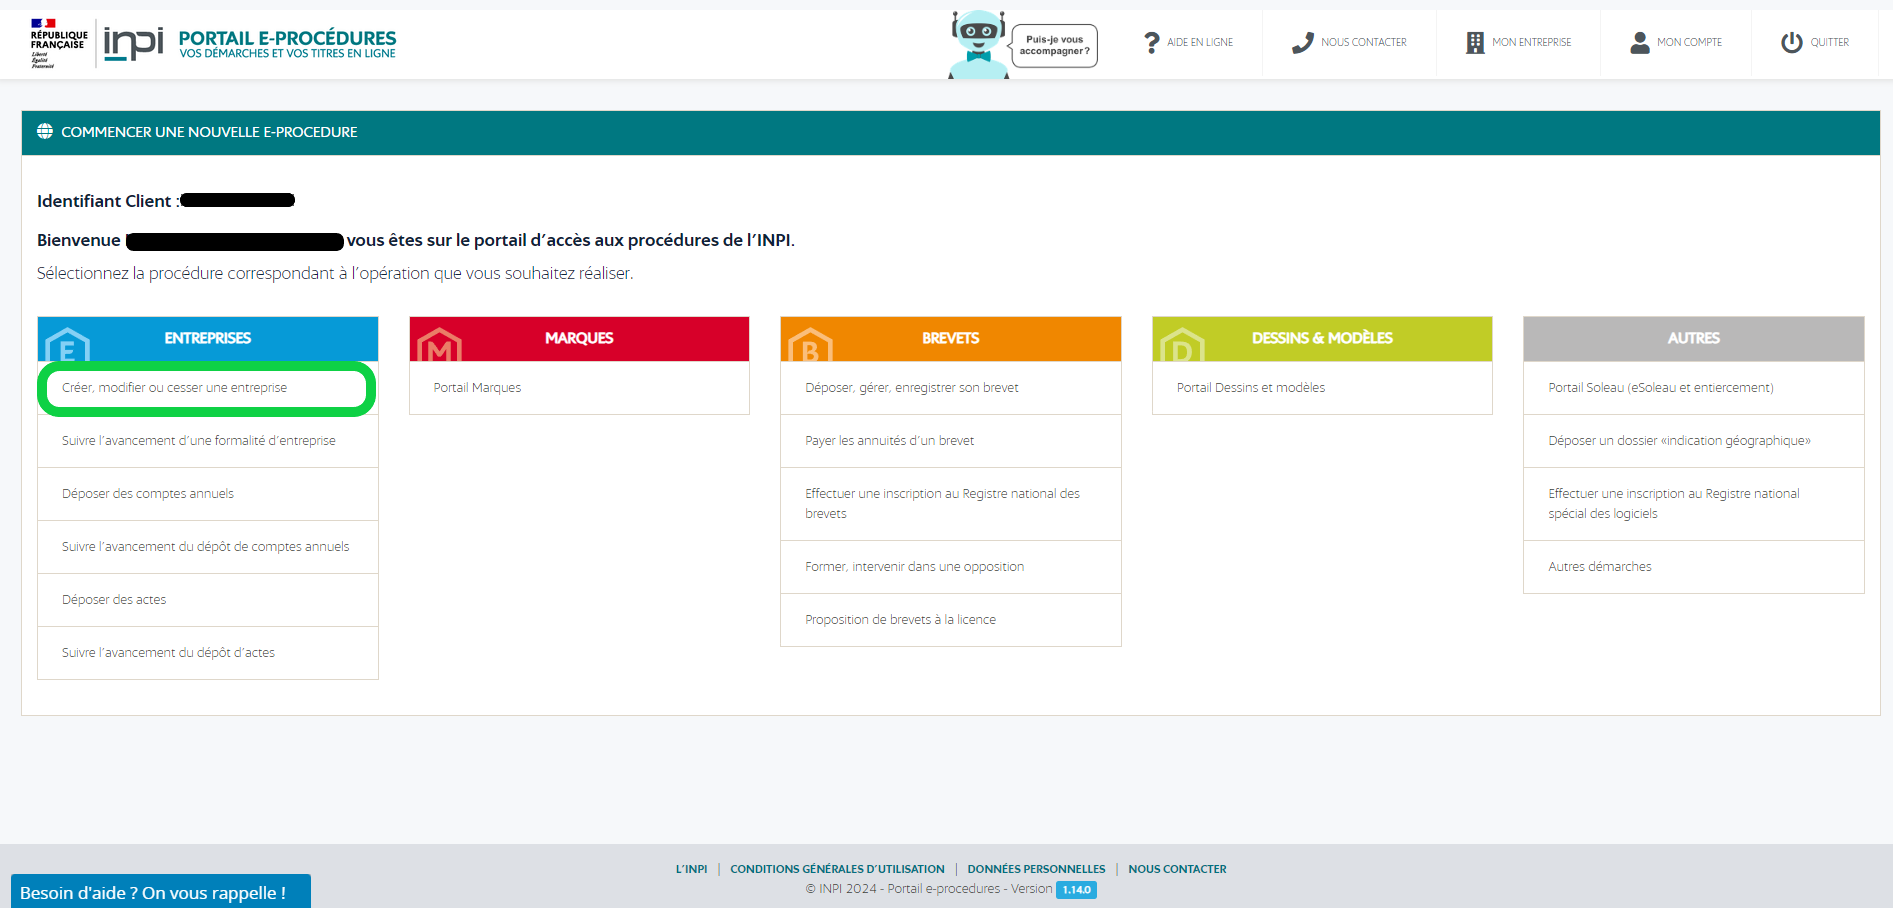Select 'Déposer, gérer, enregistrer son brevet'
The height and width of the screenshot is (908, 1893).
click(x=951, y=388)
